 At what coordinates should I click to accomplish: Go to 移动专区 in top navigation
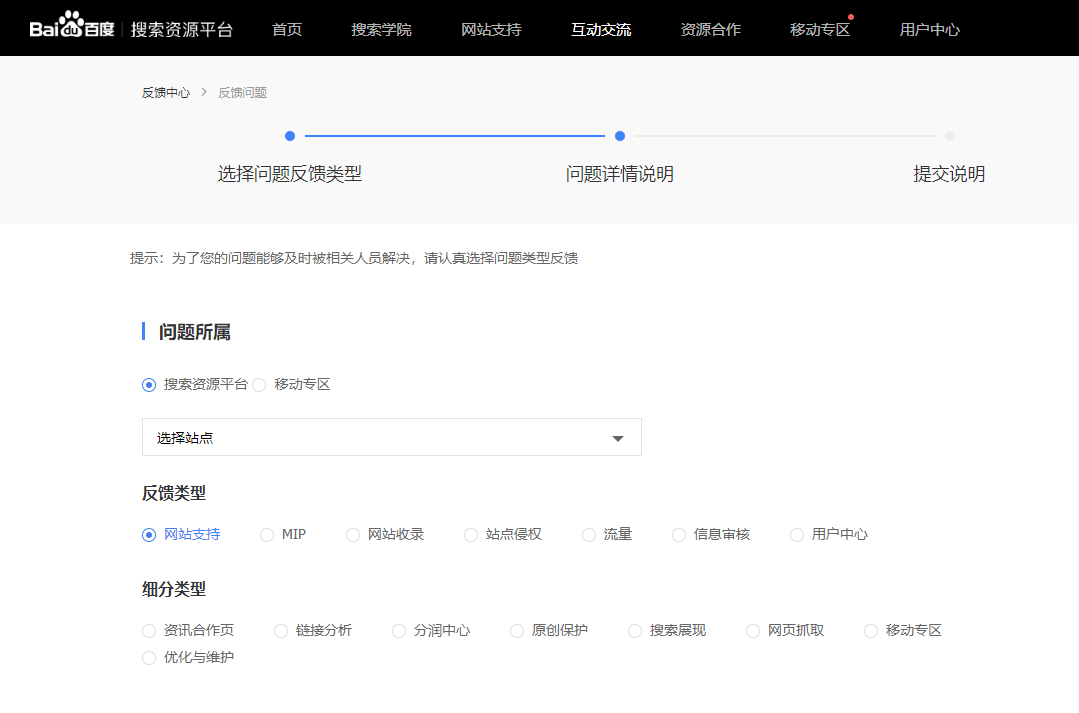click(820, 29)
